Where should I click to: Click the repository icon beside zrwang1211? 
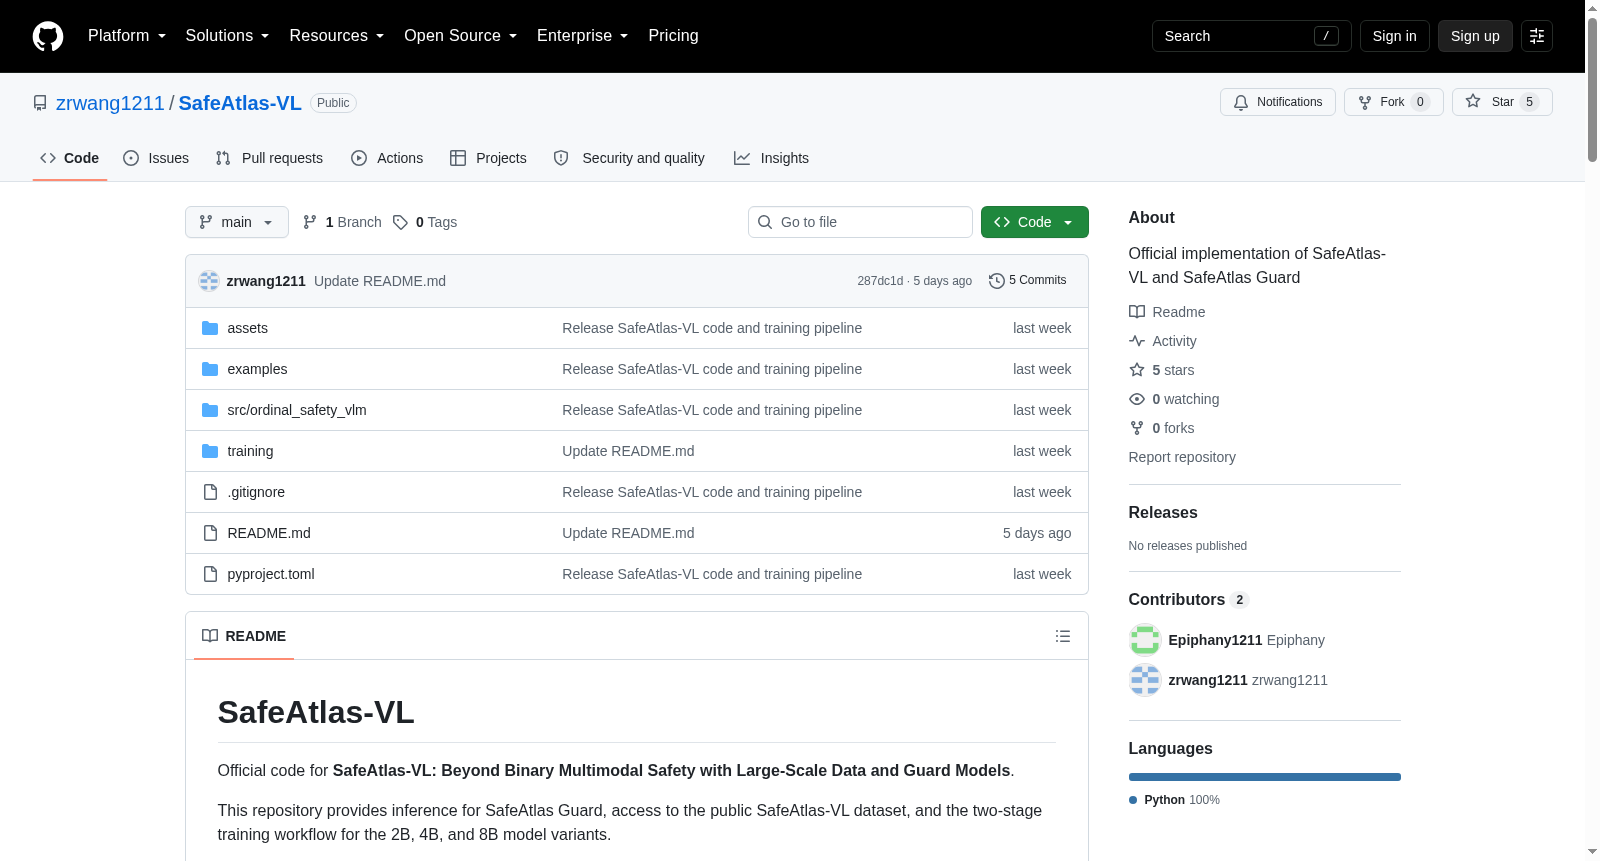(x=40, y=103)
